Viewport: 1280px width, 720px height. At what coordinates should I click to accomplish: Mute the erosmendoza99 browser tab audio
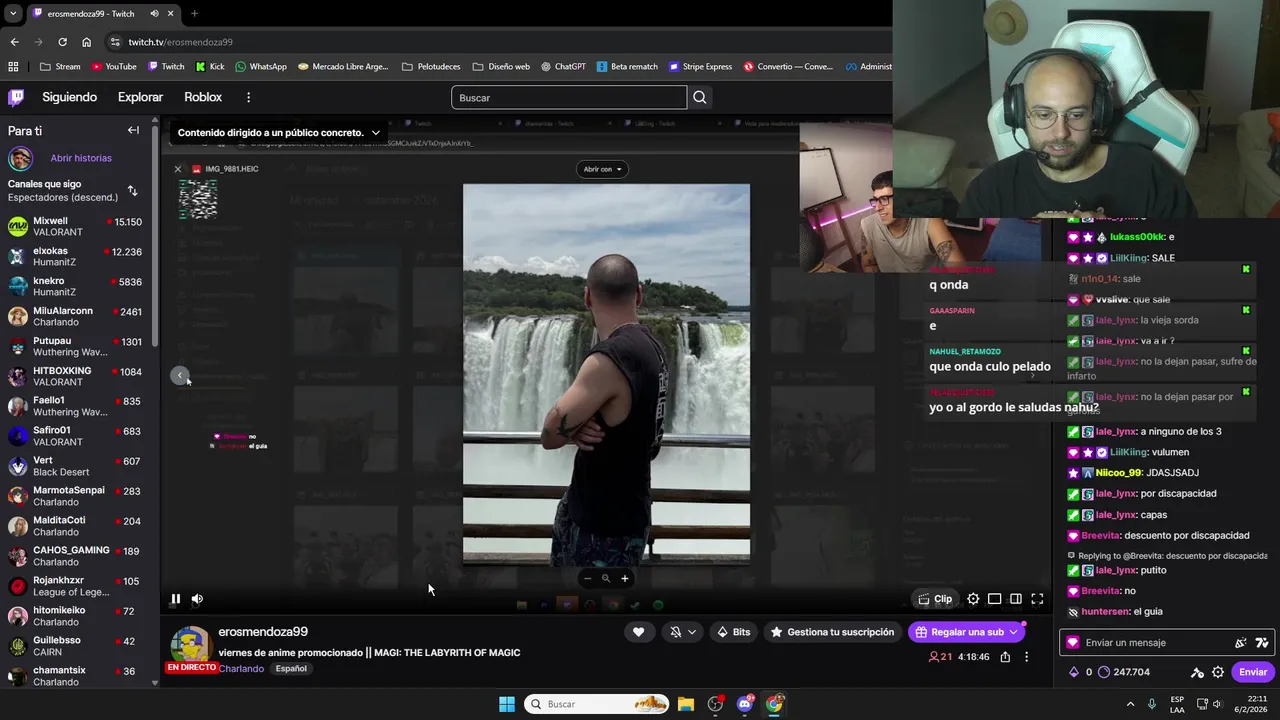(x=154, y=14)
